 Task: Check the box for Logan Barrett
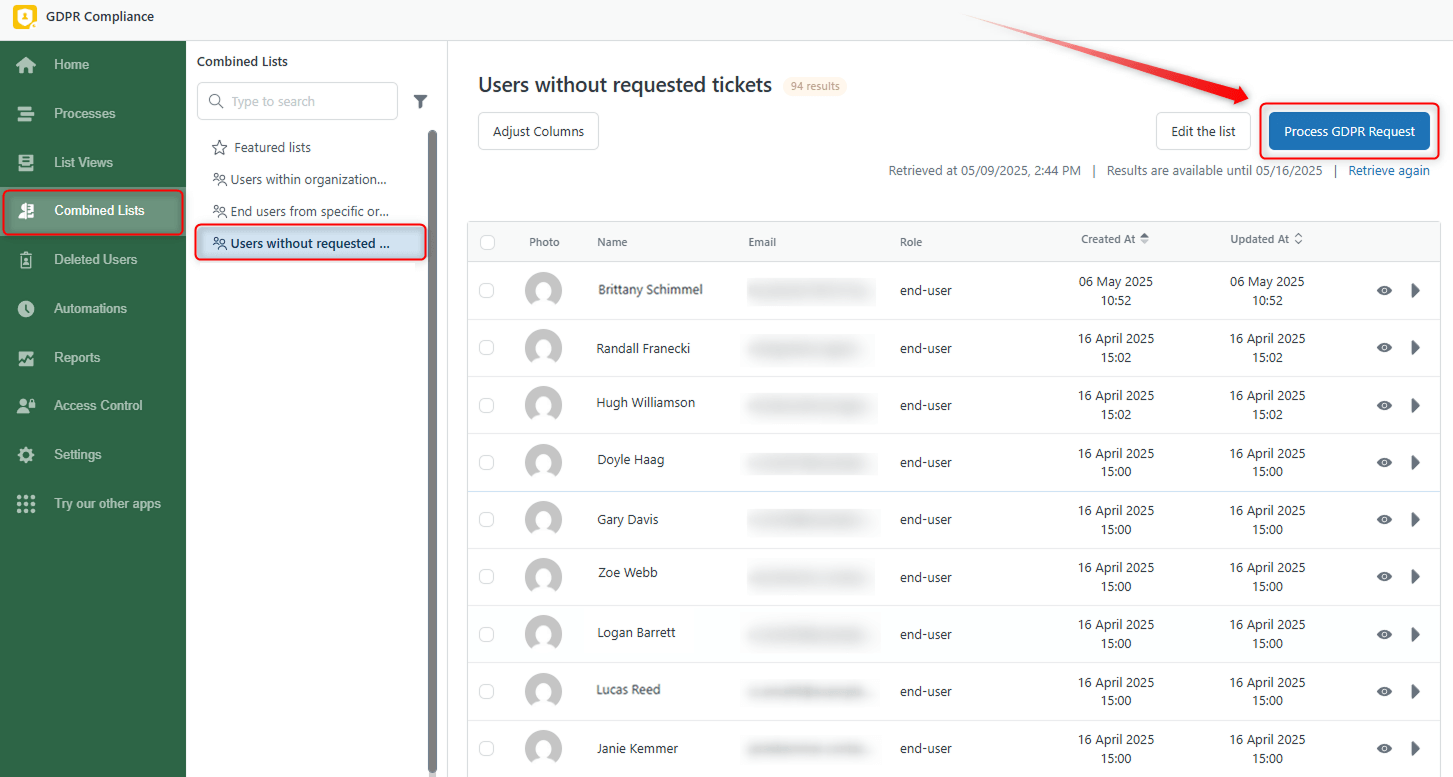click(486, 634)
